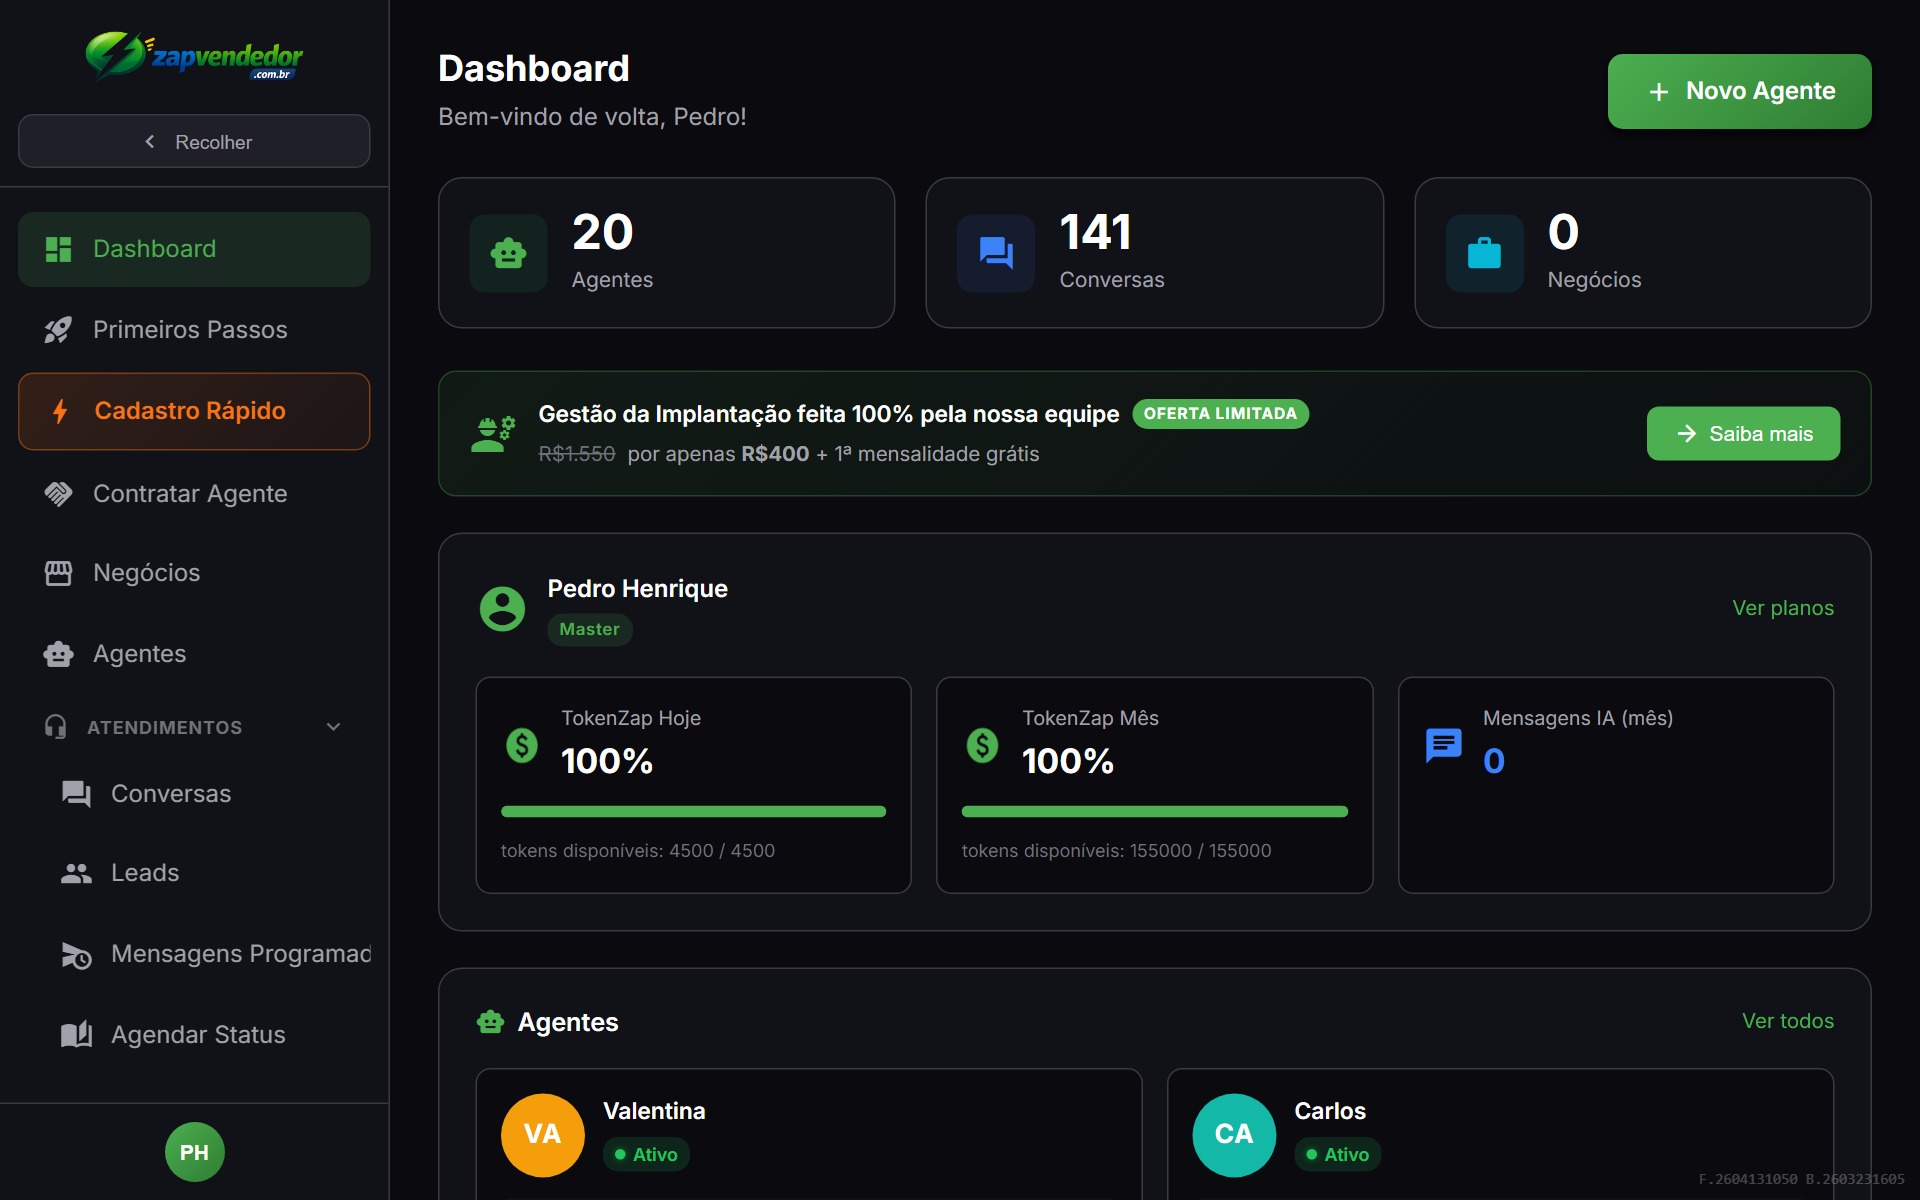
Task: Click the PH profile badge at bottom left
Action: (x=194, y=1152)
